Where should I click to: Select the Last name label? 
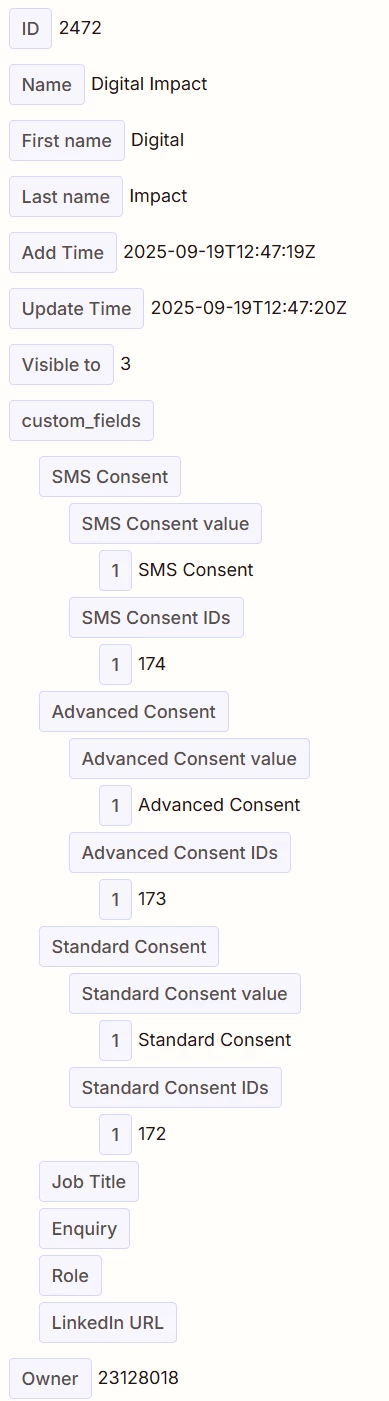(66, 197)
